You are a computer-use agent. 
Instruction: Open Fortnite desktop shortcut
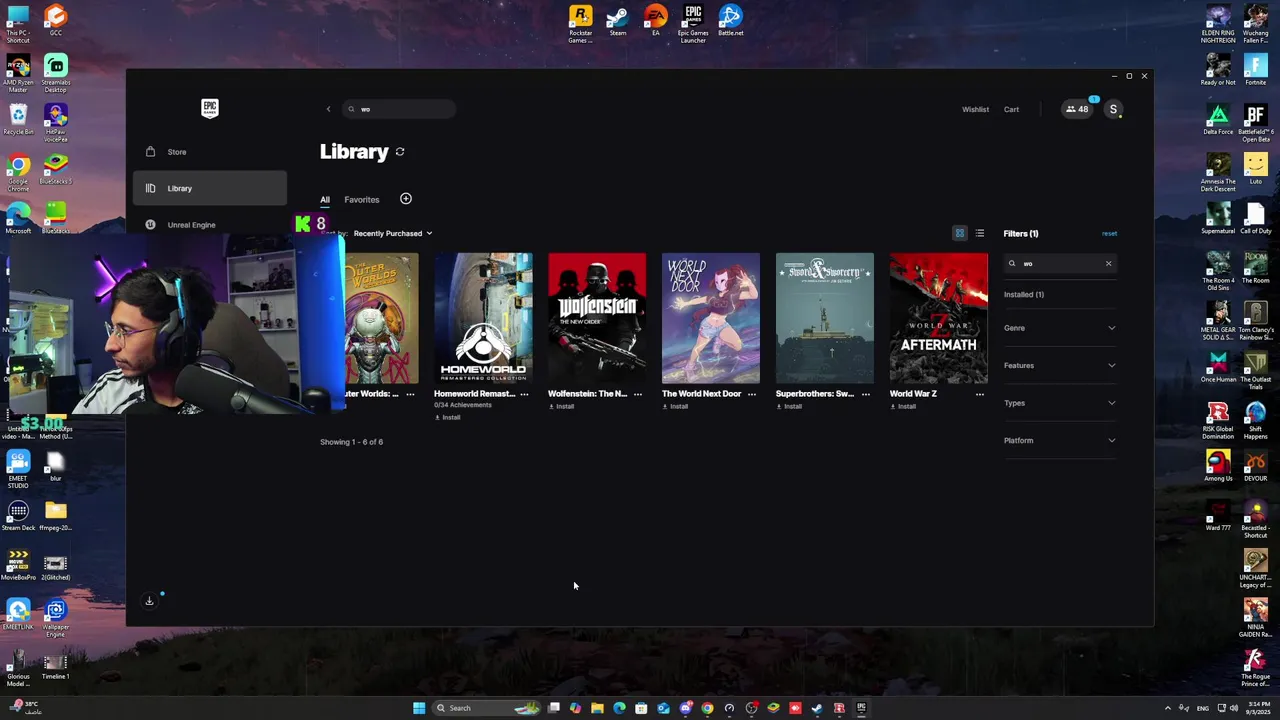pyautogui.click(x=1256, y=71)
